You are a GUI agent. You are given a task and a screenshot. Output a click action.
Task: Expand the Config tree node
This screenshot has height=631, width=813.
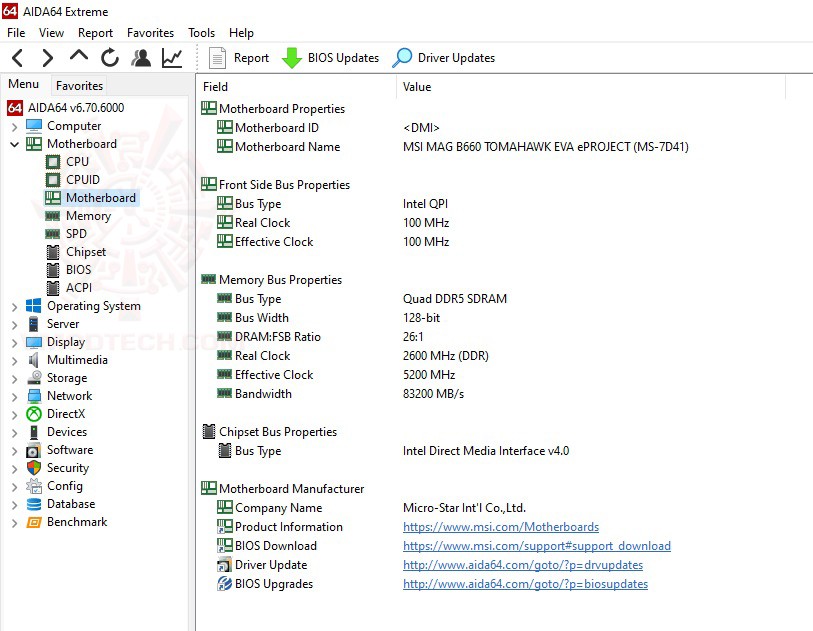15,486
